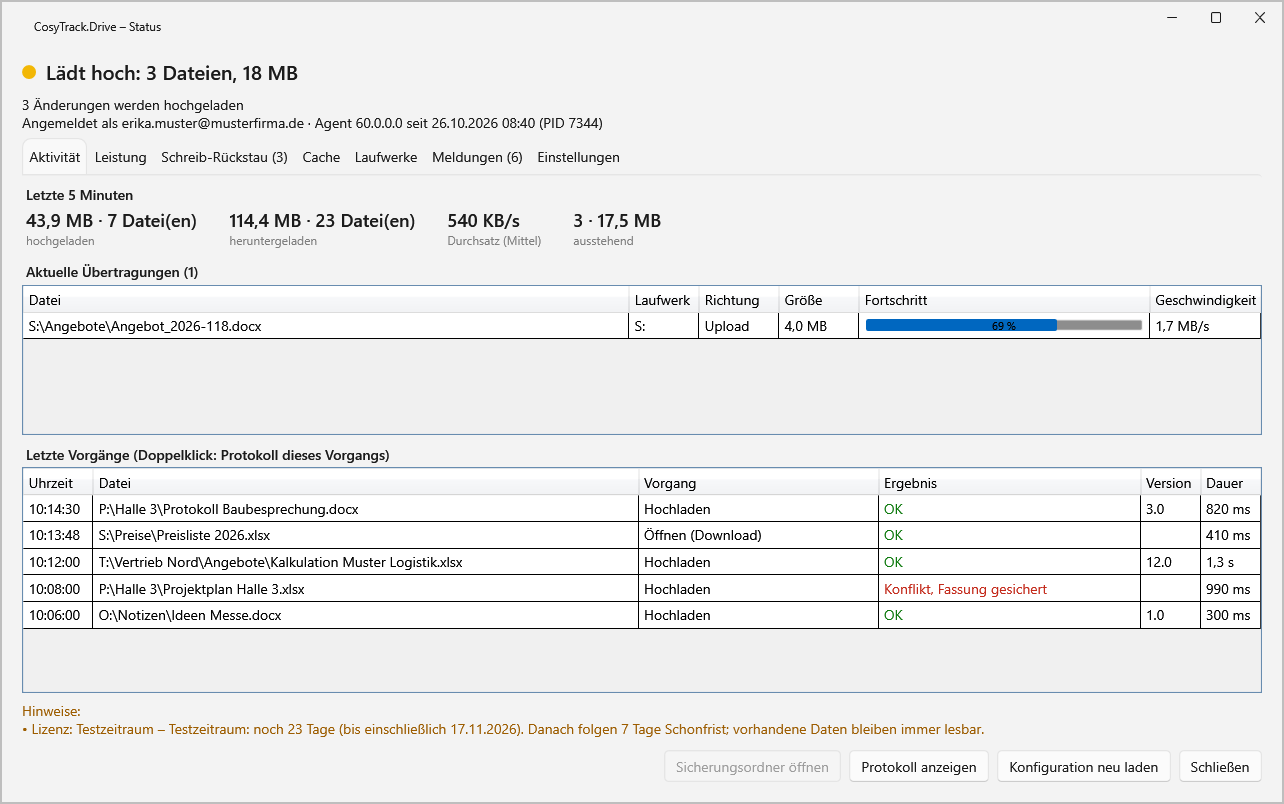Screen dimensions: 1284x804
Task: Select the Cache tab
Action: (321, 157)
